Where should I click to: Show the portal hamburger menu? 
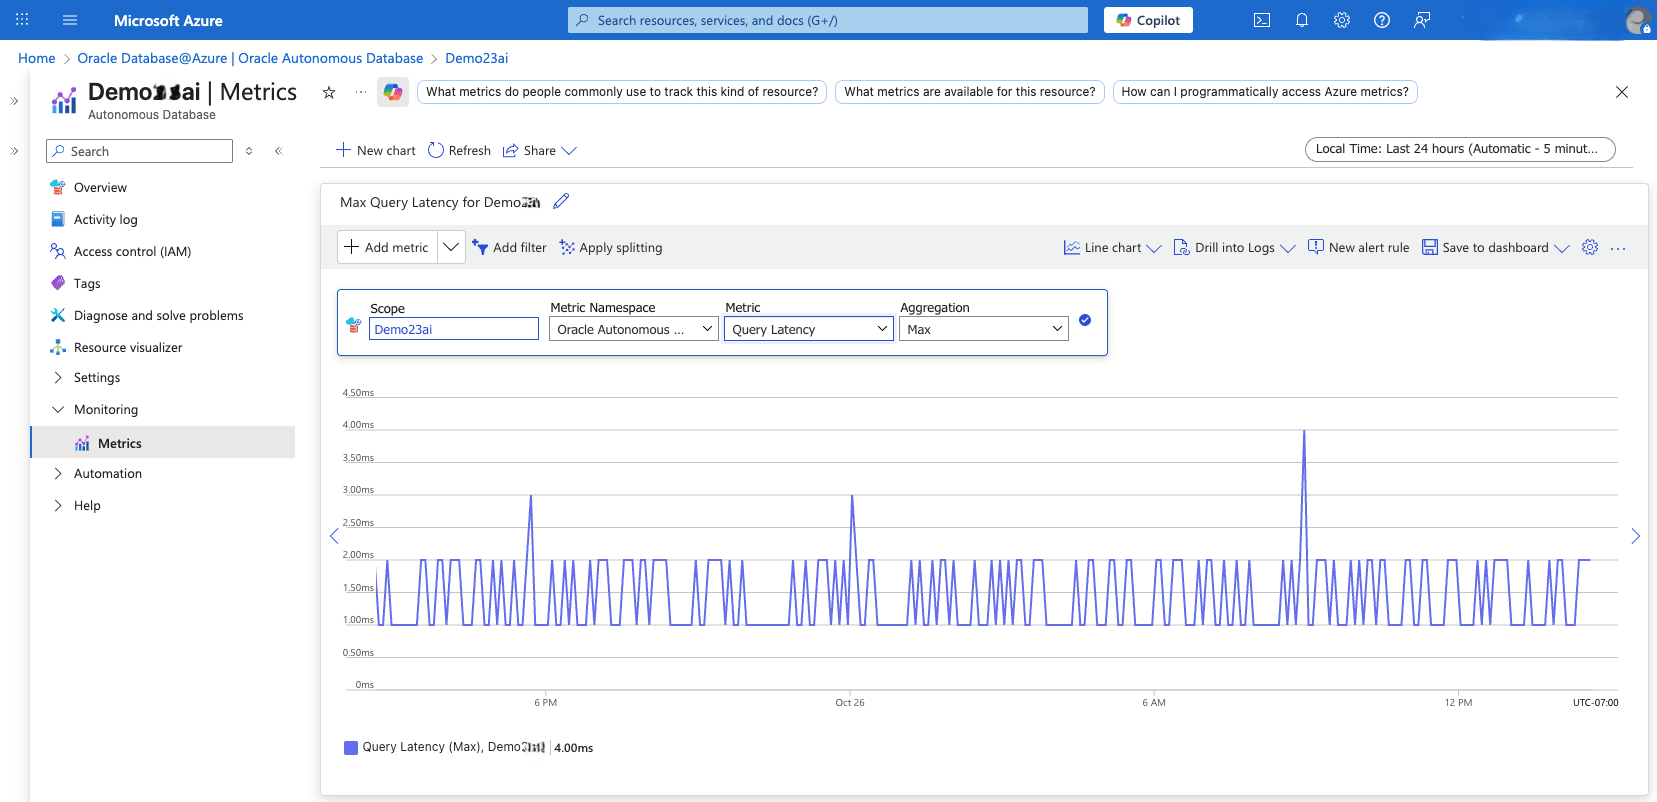coord(70,20)
